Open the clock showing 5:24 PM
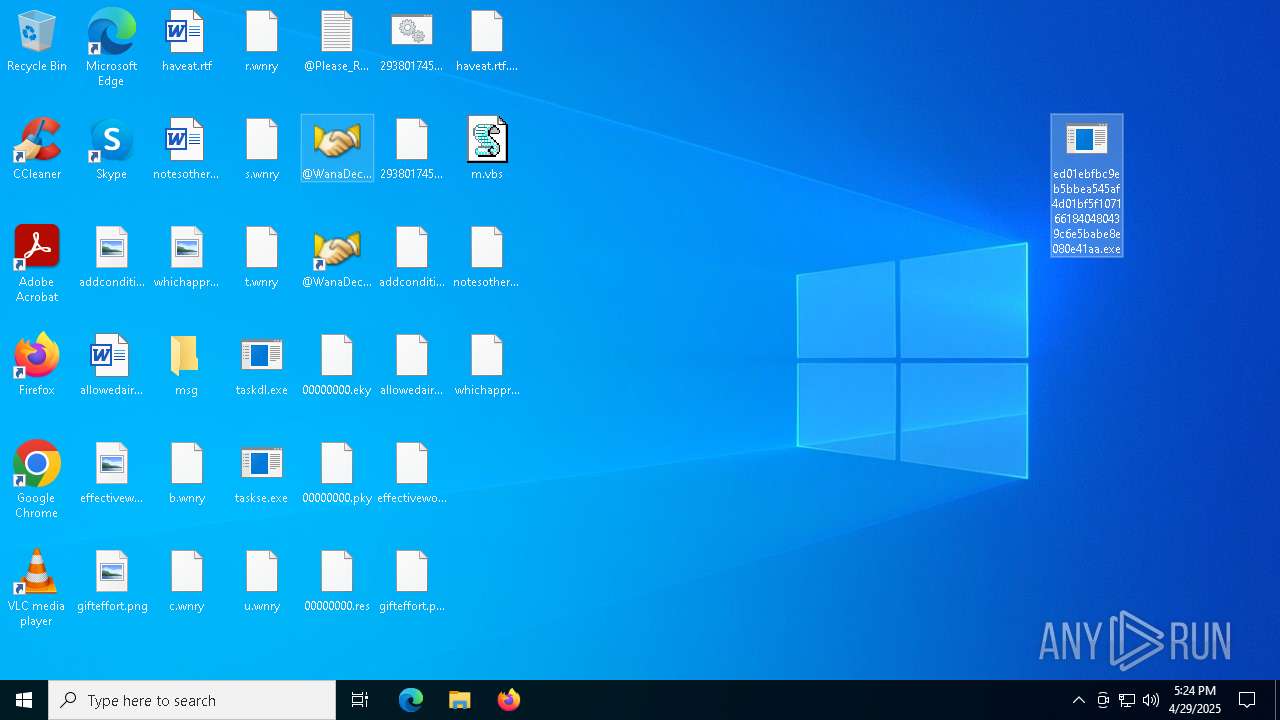 [x=1195, y=700]
